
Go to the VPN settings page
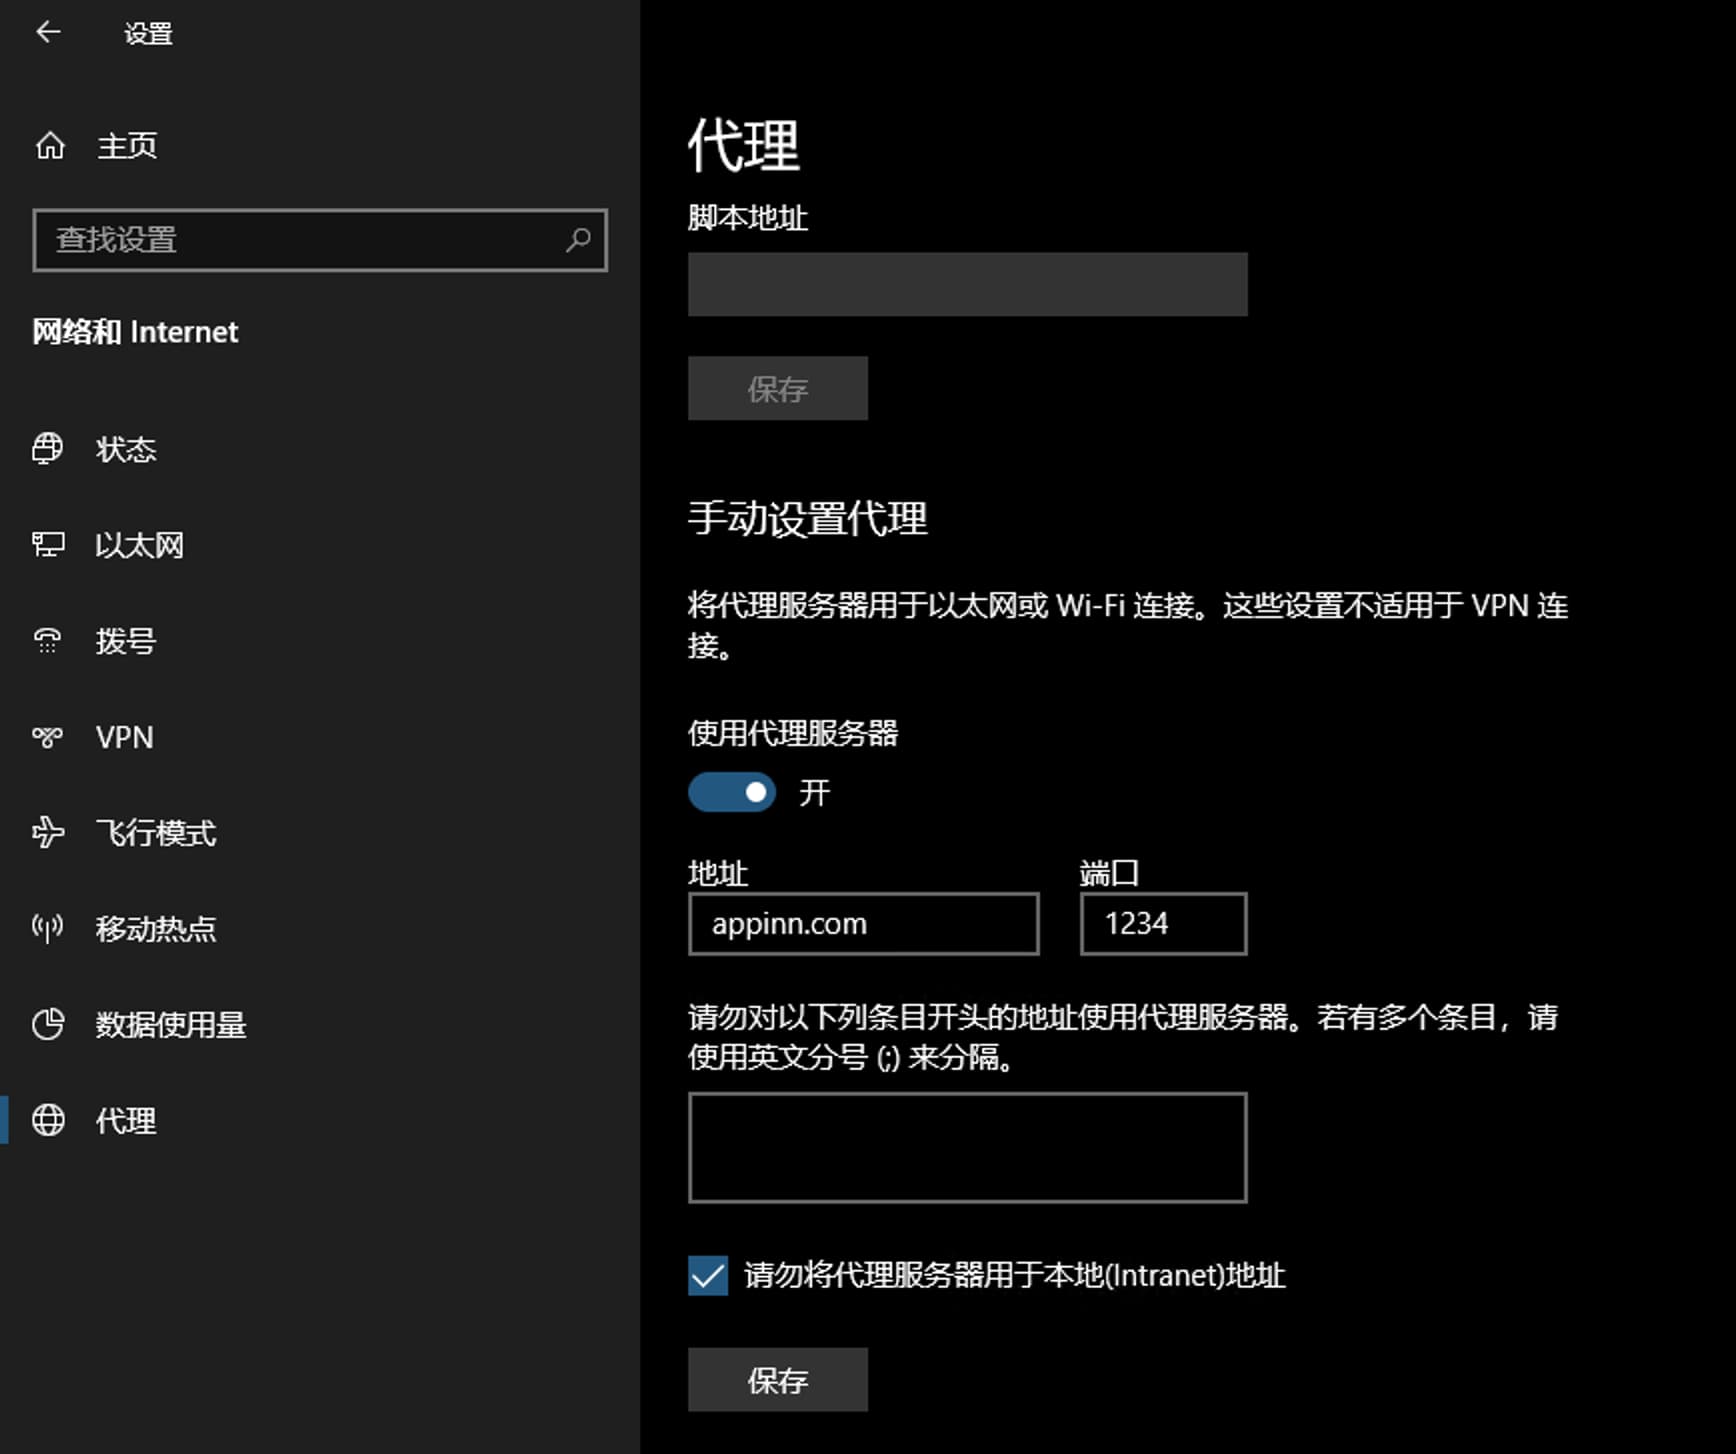[320, 737]
